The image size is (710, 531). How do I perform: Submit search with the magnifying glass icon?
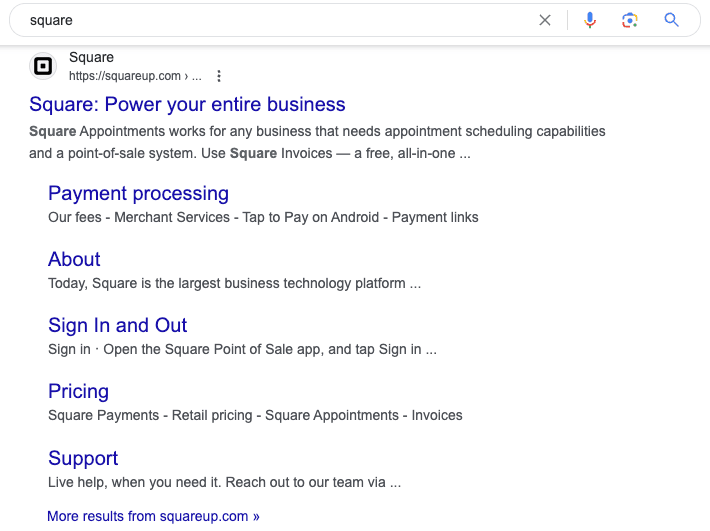(x=671, y=20)
